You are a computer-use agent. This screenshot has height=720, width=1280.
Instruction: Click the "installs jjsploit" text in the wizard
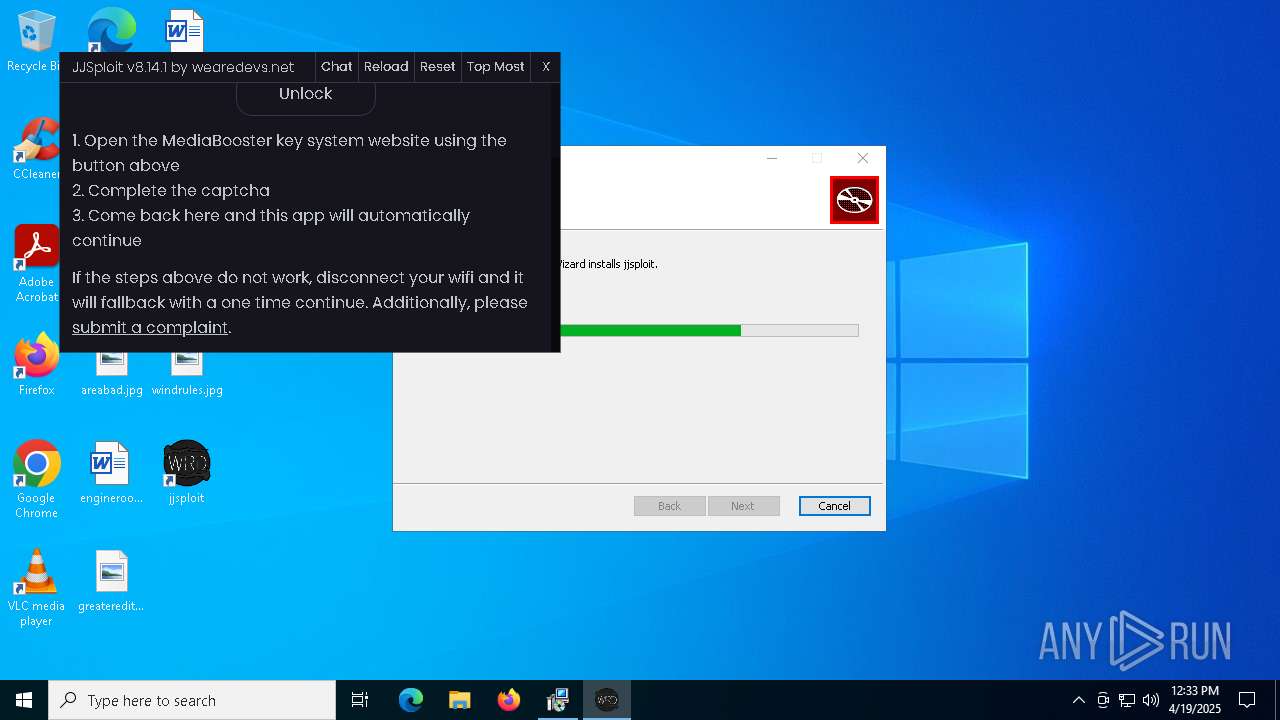[x=623, y=264]
